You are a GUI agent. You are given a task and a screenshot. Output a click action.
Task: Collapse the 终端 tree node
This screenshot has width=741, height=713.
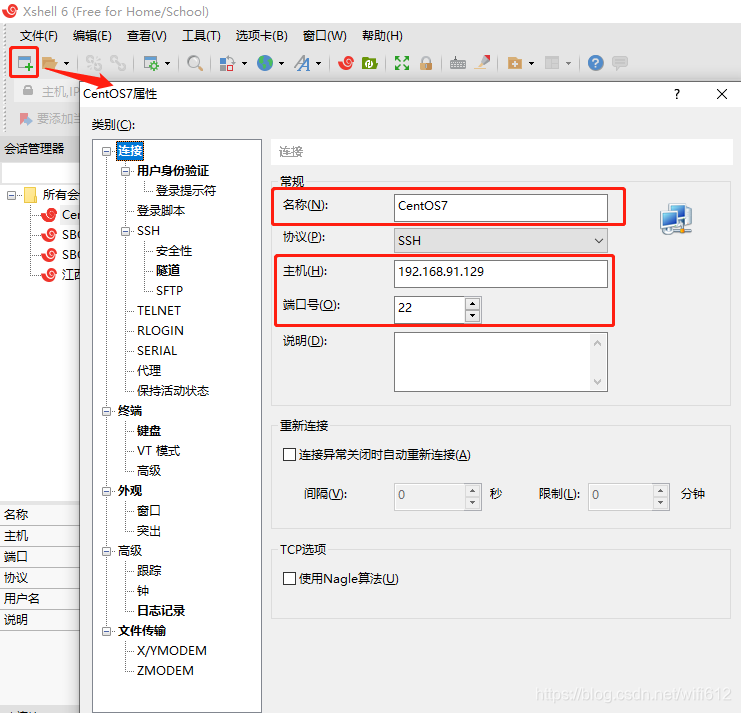point(106,411)
